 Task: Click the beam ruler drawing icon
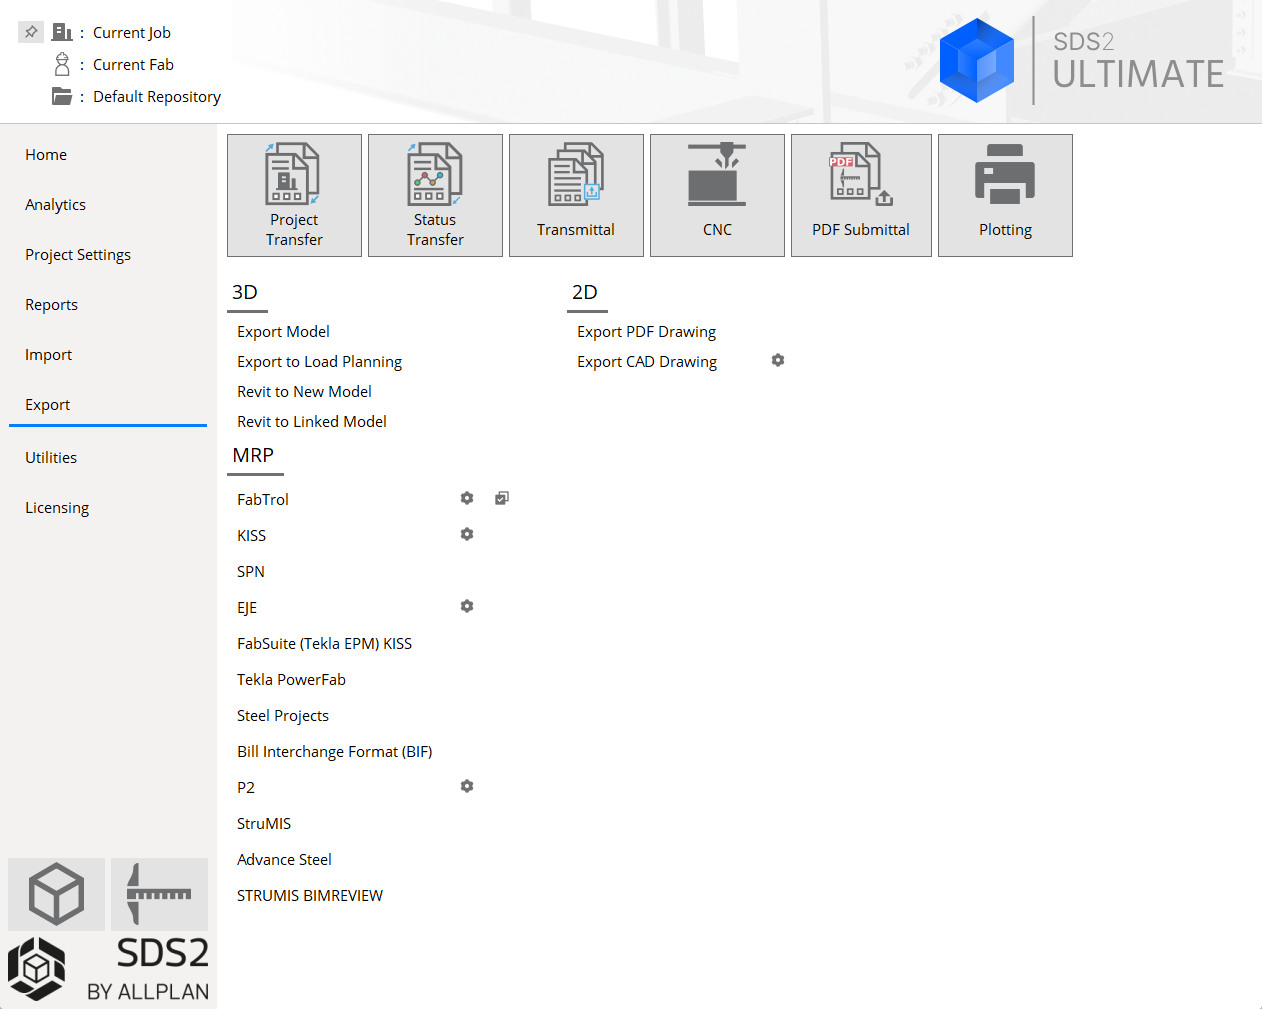point(159,894)
